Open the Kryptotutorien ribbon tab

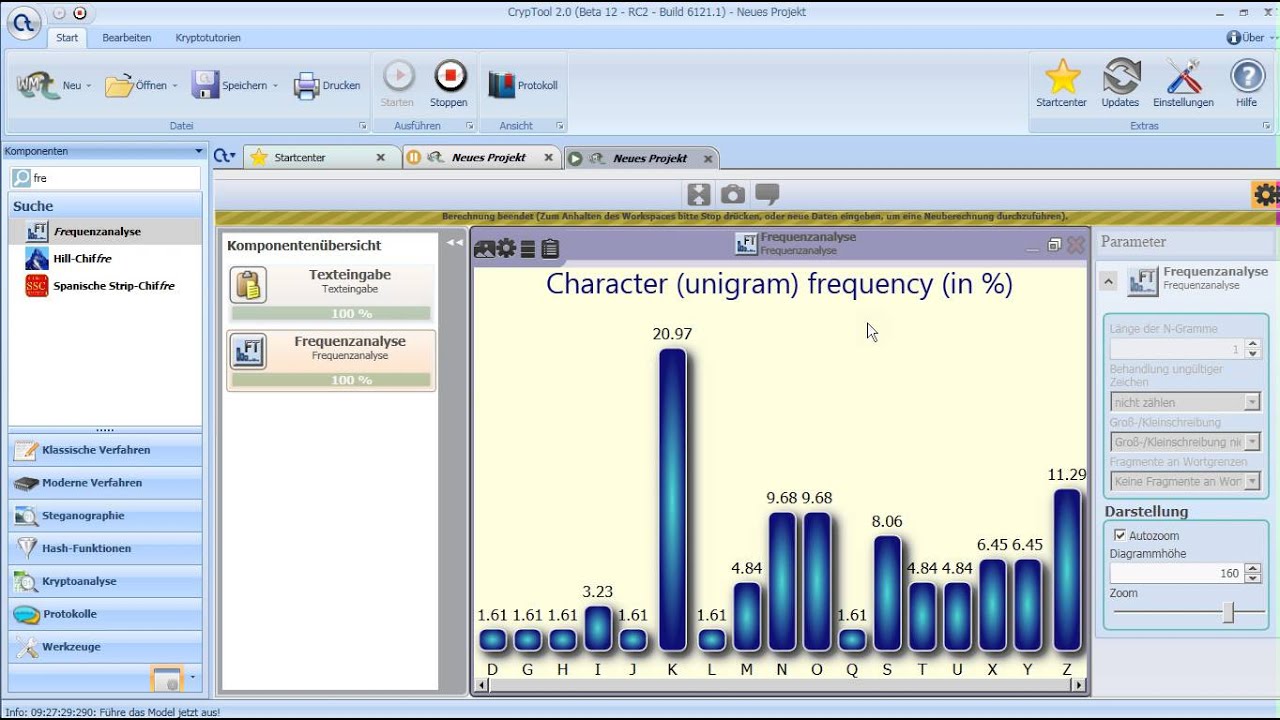point(208,38)
